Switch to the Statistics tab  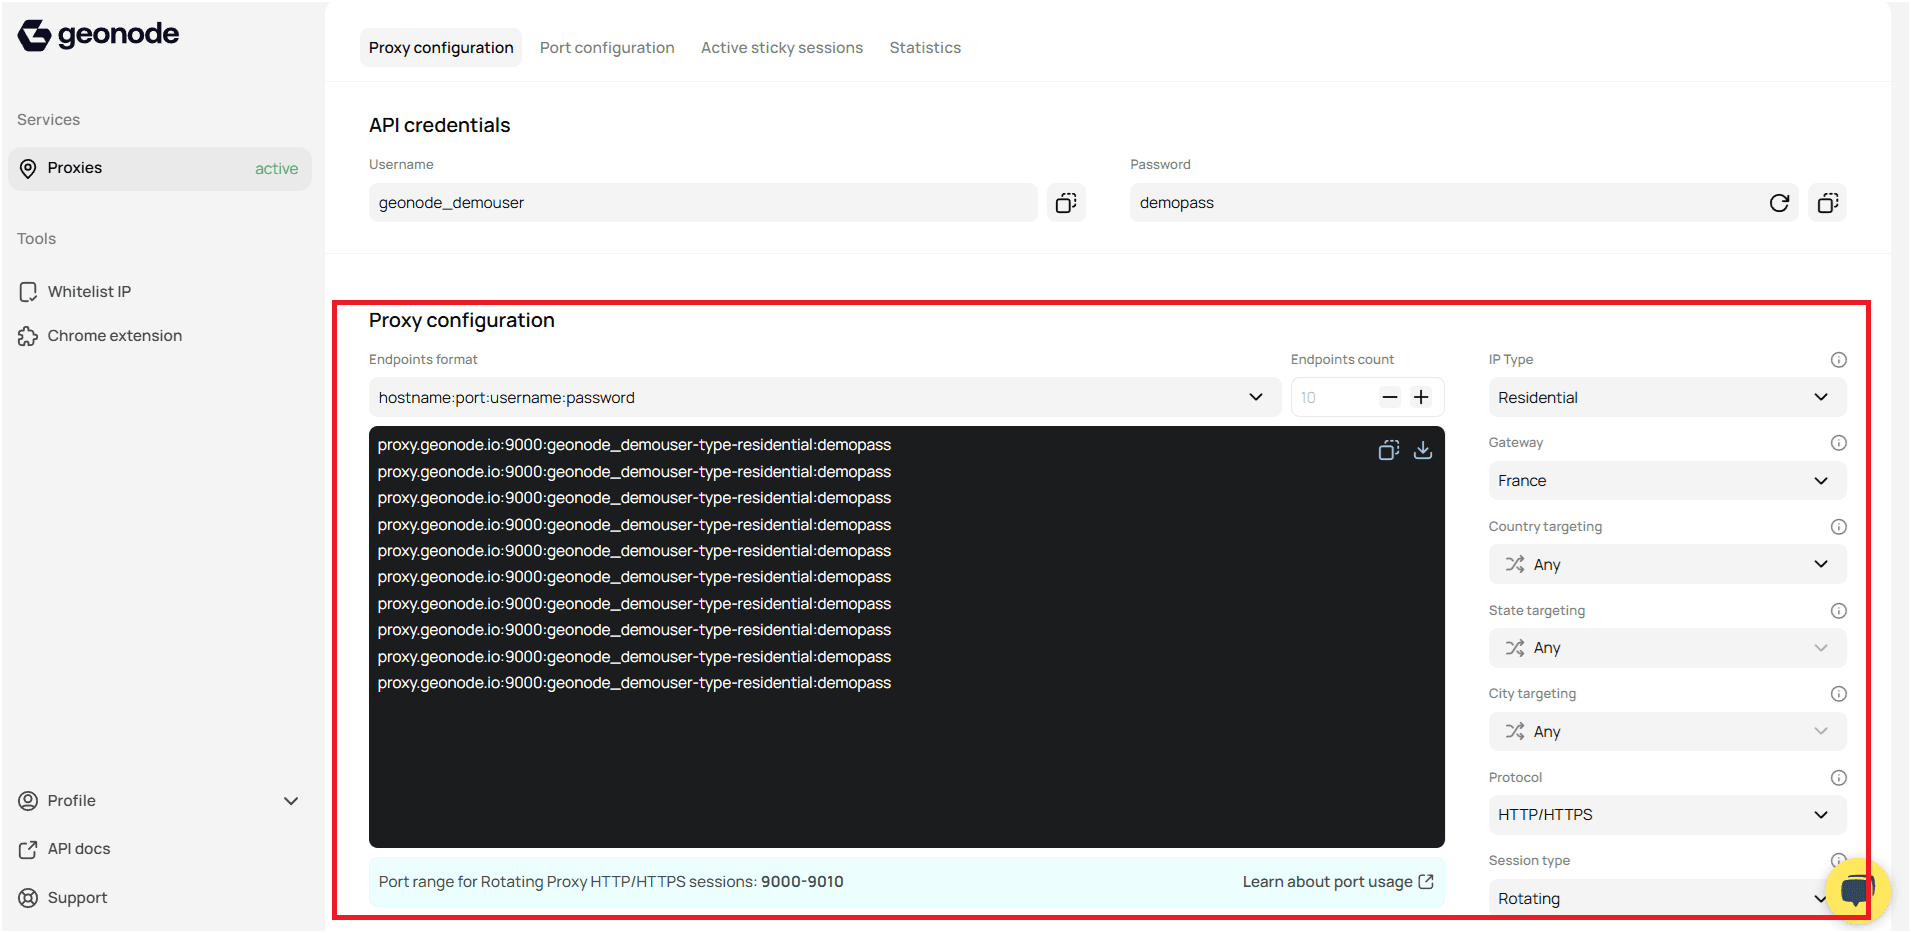924,47
